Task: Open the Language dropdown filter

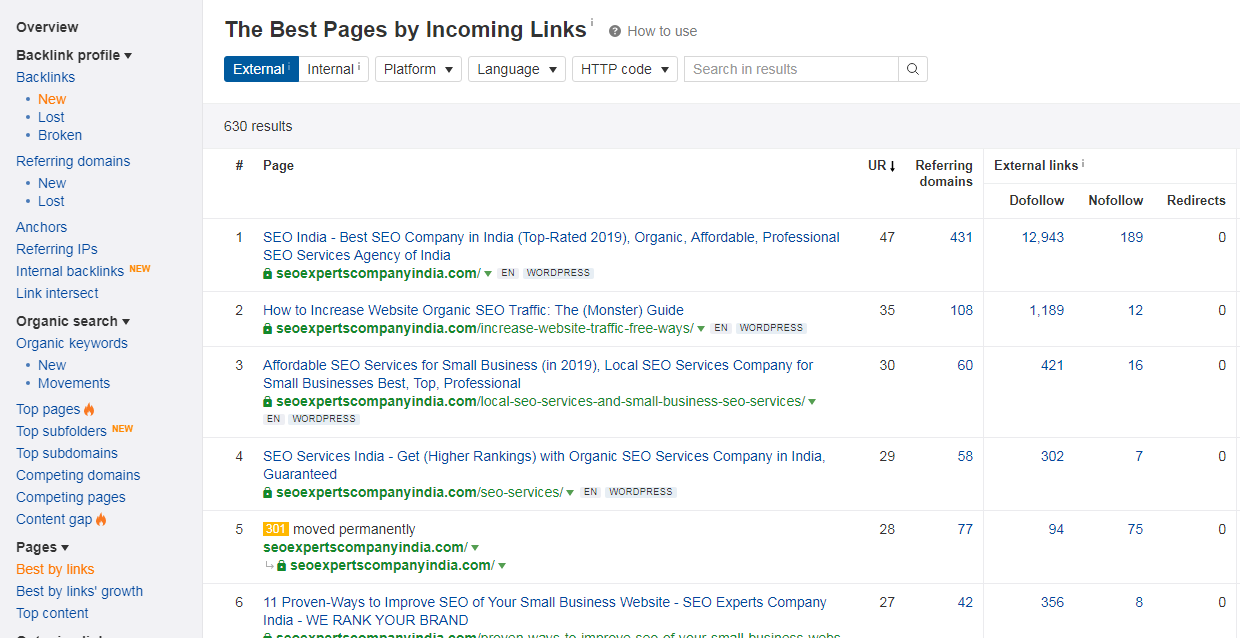Action: point(517,69)
